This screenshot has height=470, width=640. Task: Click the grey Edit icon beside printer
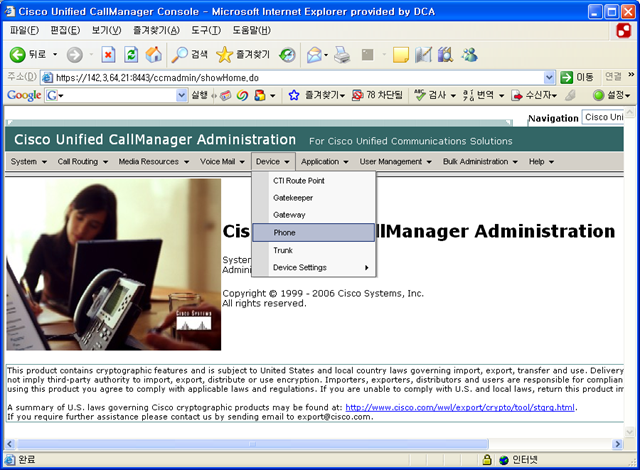(368, 55)
